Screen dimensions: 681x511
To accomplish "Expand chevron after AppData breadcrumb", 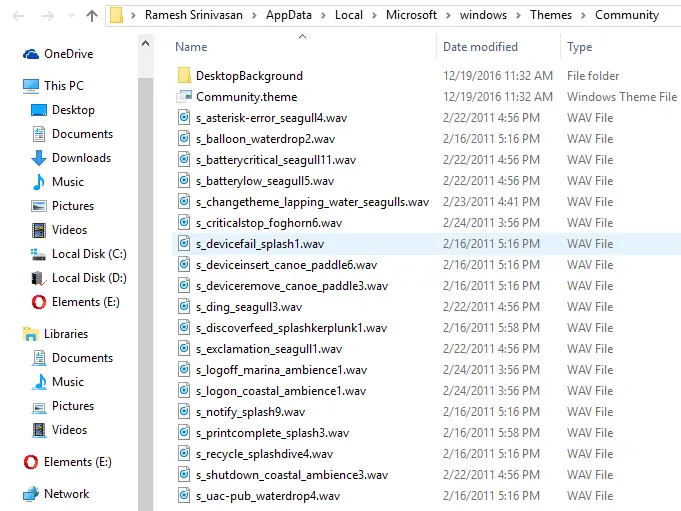I will [324, 16].
